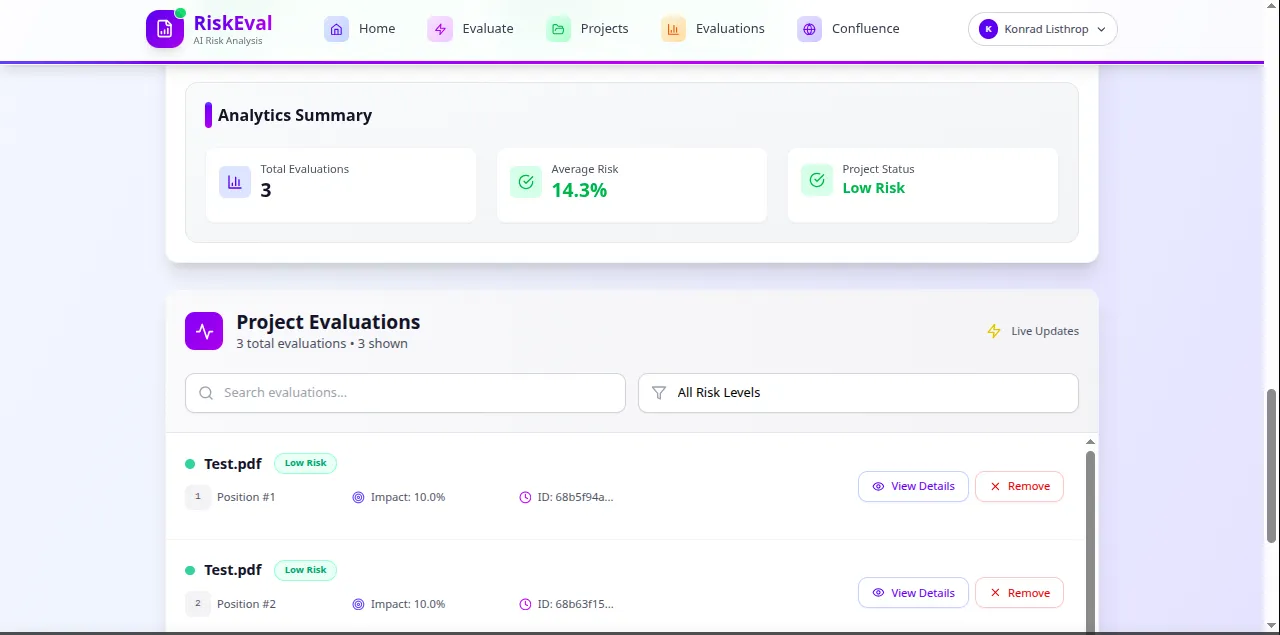1280x635 pixels.
Task: Click the Project Evaluations pulse icon
Action: tap(204, 331)
